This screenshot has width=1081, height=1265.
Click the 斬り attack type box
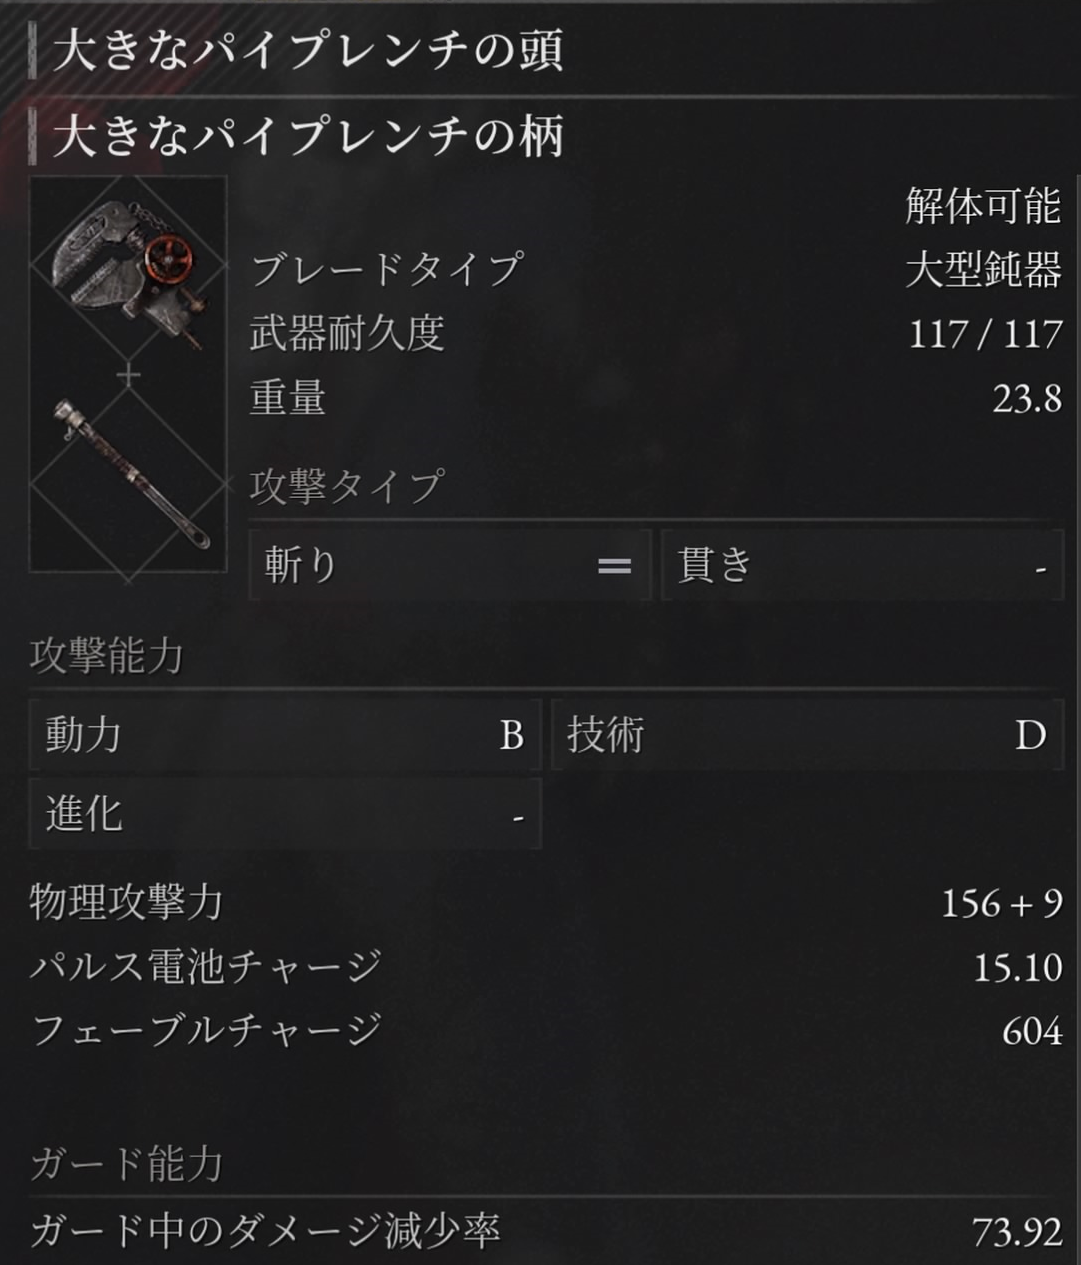coord(450,566)
